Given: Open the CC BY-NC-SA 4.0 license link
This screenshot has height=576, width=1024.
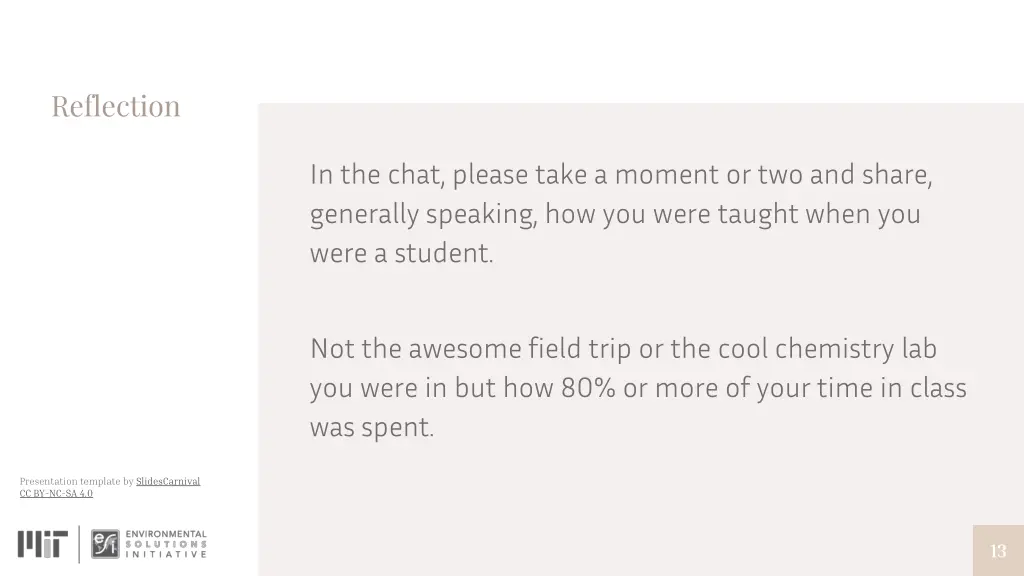Looking at the screenshot, I should [56, 493].
